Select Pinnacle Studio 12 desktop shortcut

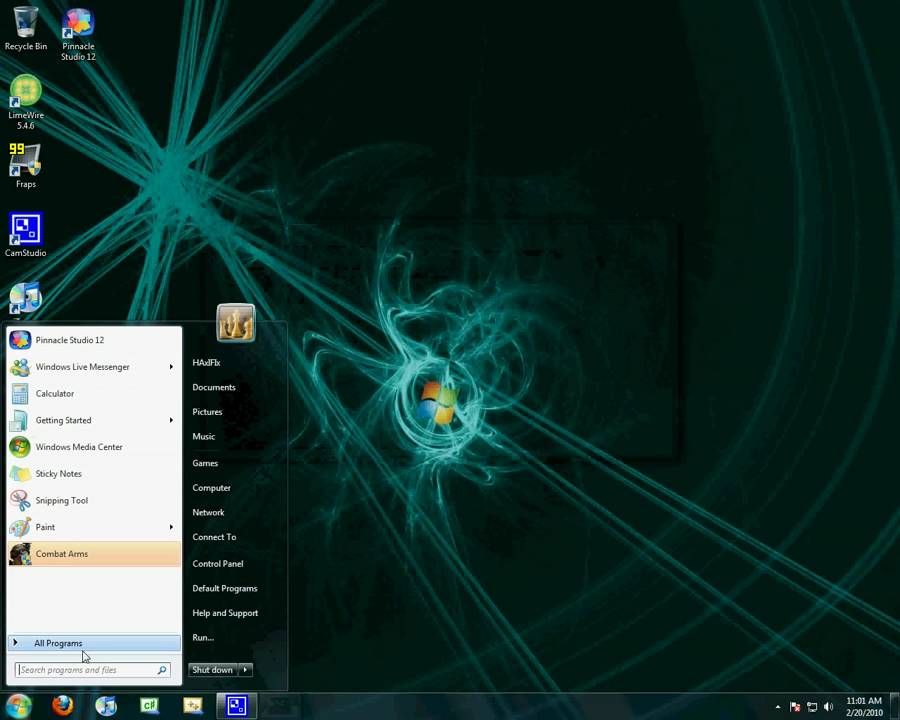78,34
